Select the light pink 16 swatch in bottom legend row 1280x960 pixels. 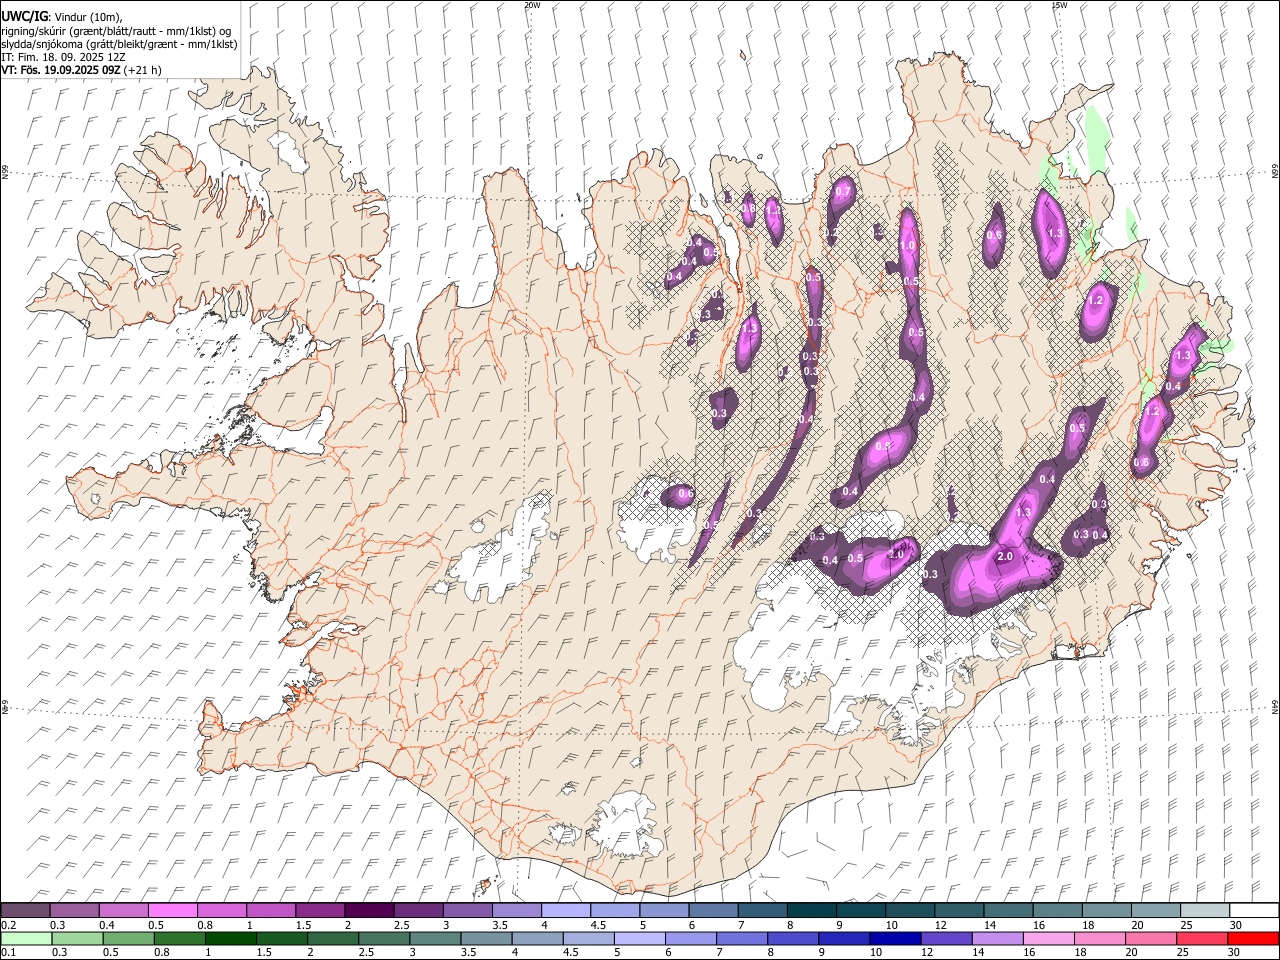click(x=1048, y=938)
